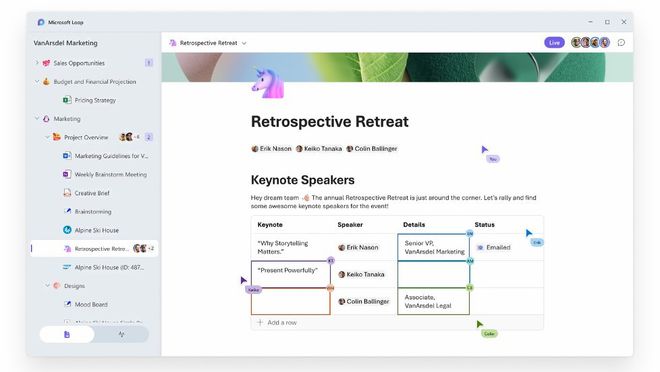Click Mood Board whiteboard icon

point(67,304)
